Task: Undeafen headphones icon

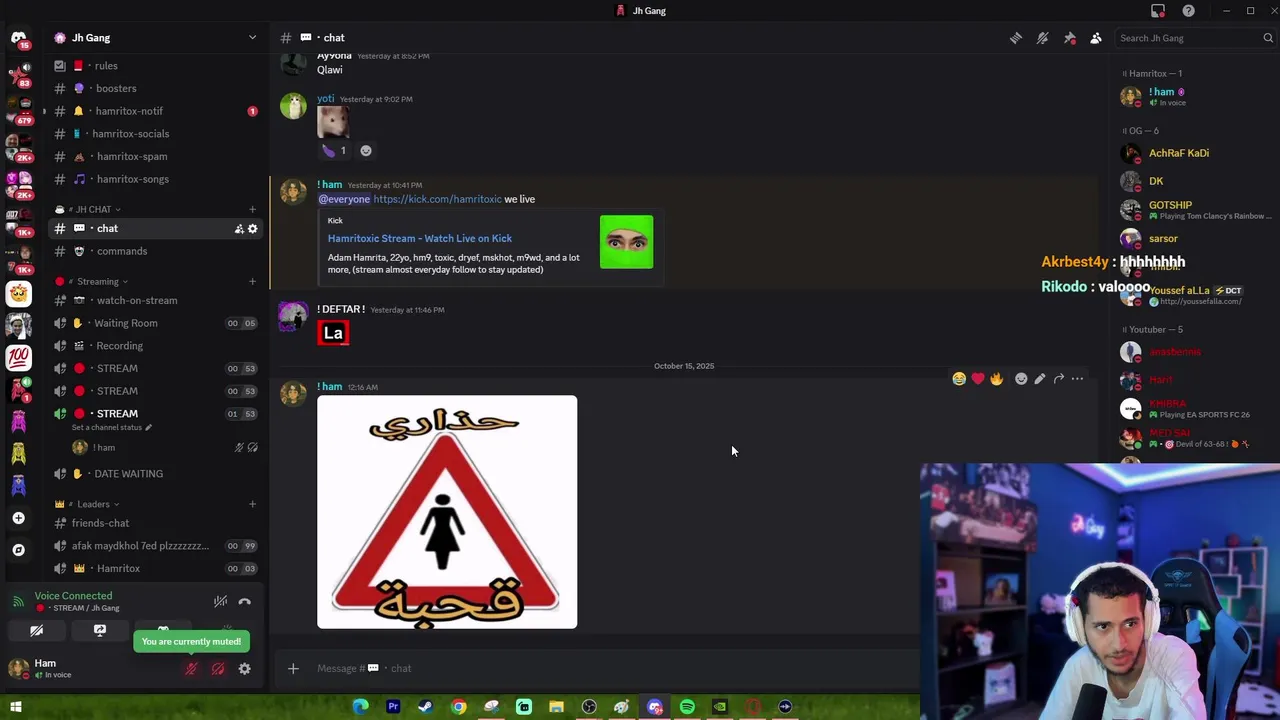Action: [x=218, y=669]
